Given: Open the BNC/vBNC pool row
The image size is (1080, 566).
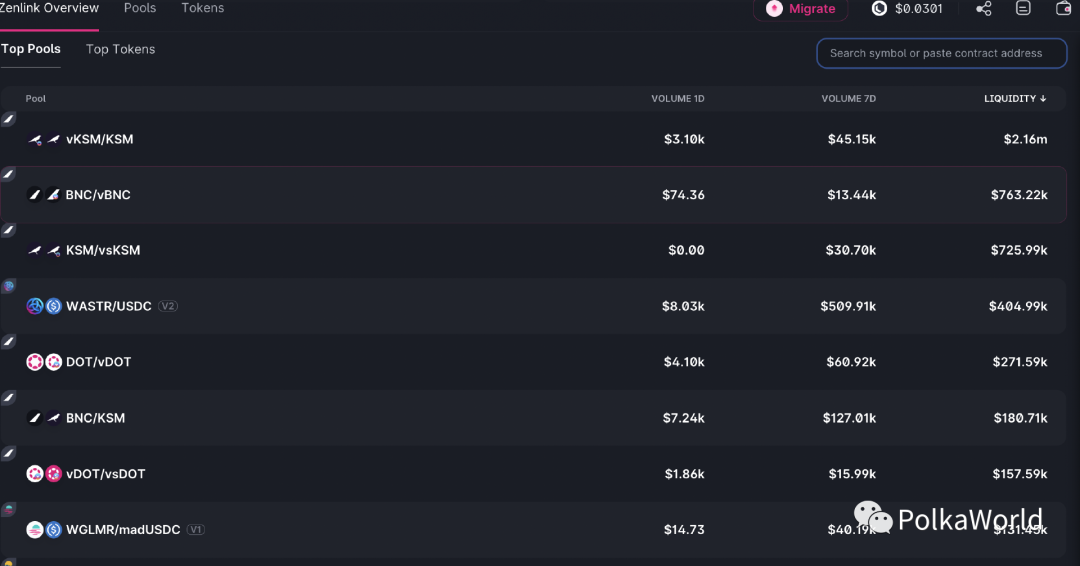Looking at the screenshot, I should coord(98,195).
